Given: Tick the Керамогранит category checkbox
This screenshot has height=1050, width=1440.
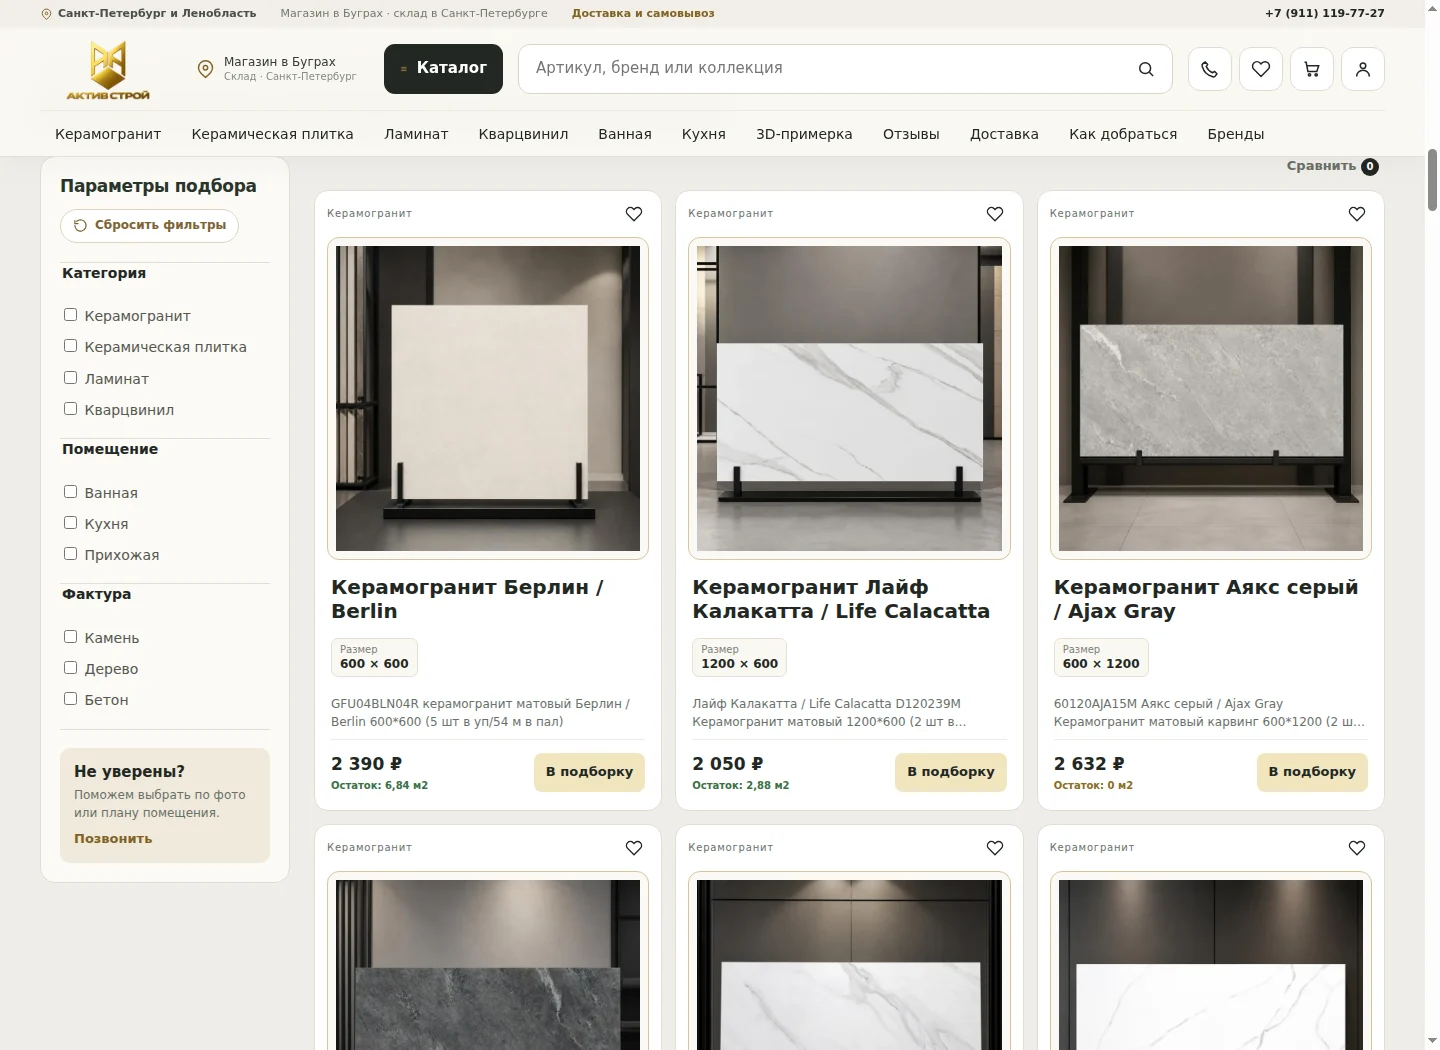Looking at the screenshot, I should pos(70,315).
